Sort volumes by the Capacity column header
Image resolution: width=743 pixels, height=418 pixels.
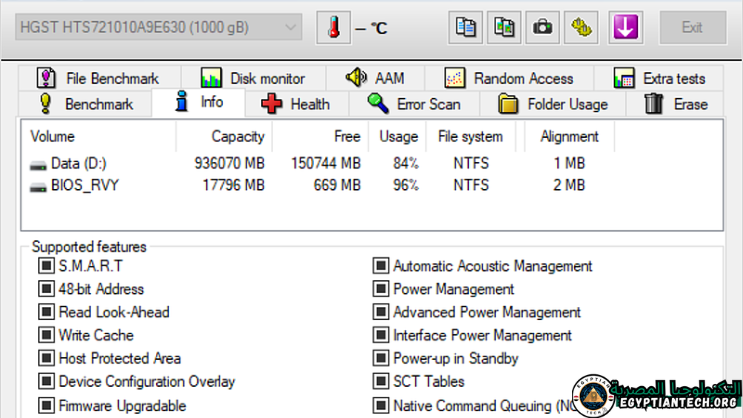coord(237,136)
